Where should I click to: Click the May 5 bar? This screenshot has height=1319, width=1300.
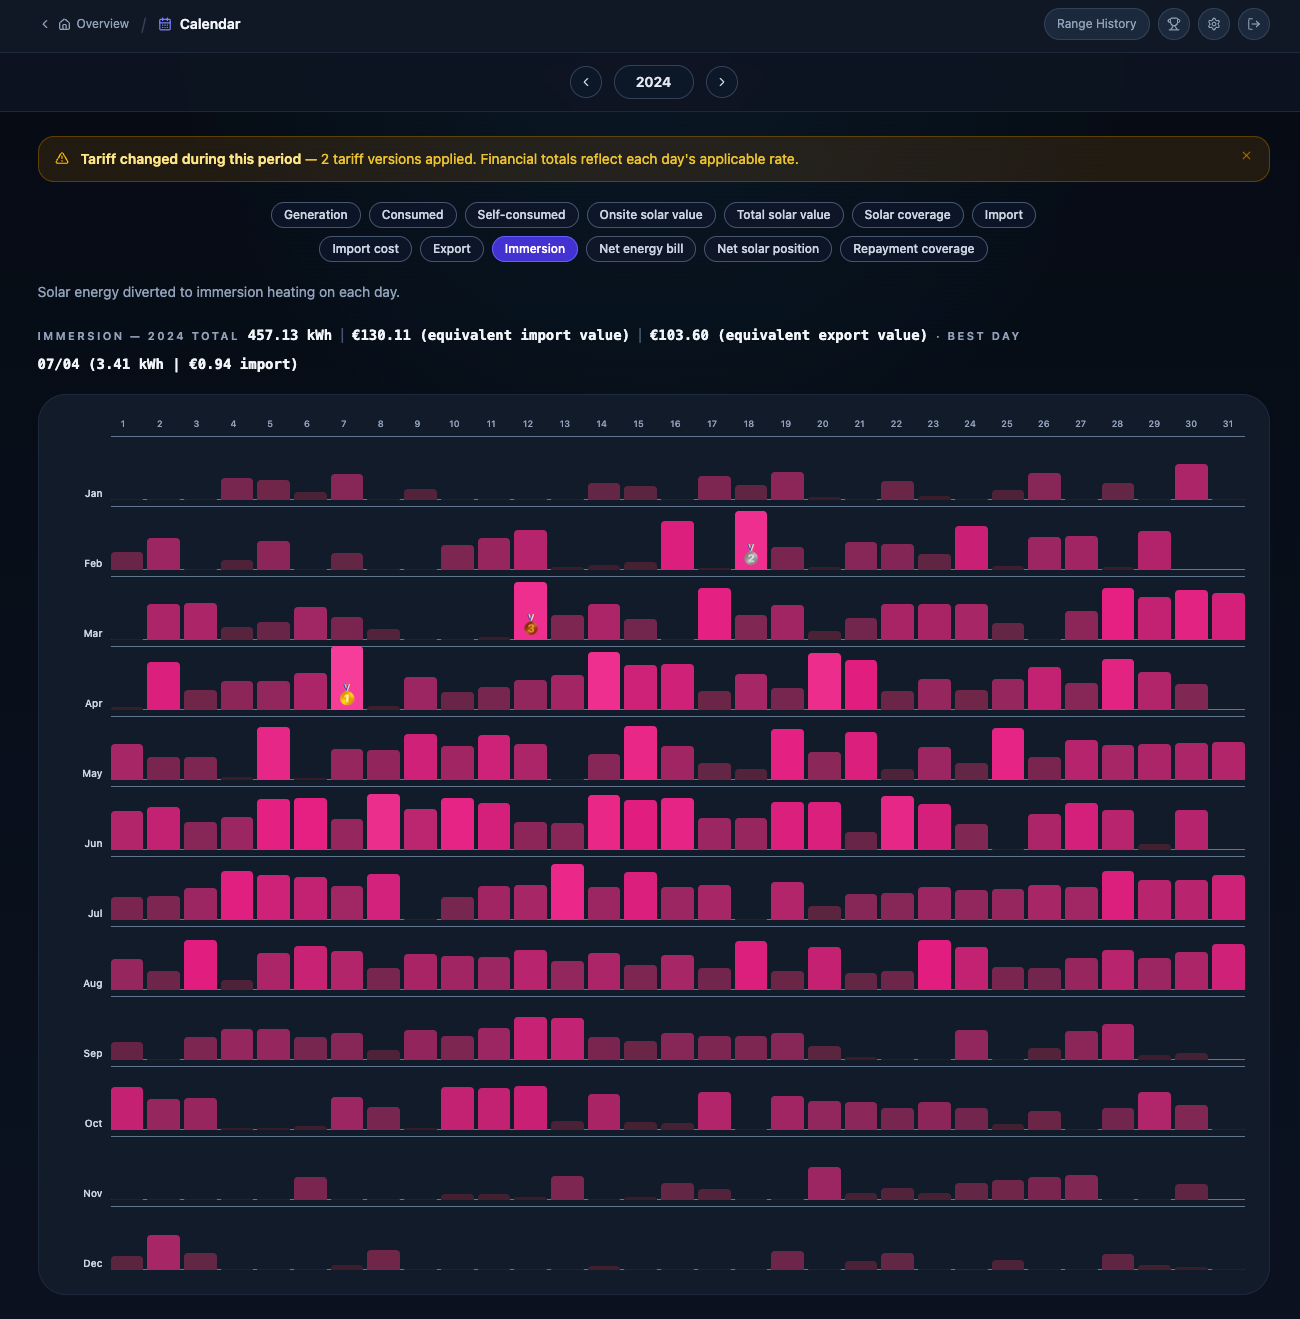point(273,753)
